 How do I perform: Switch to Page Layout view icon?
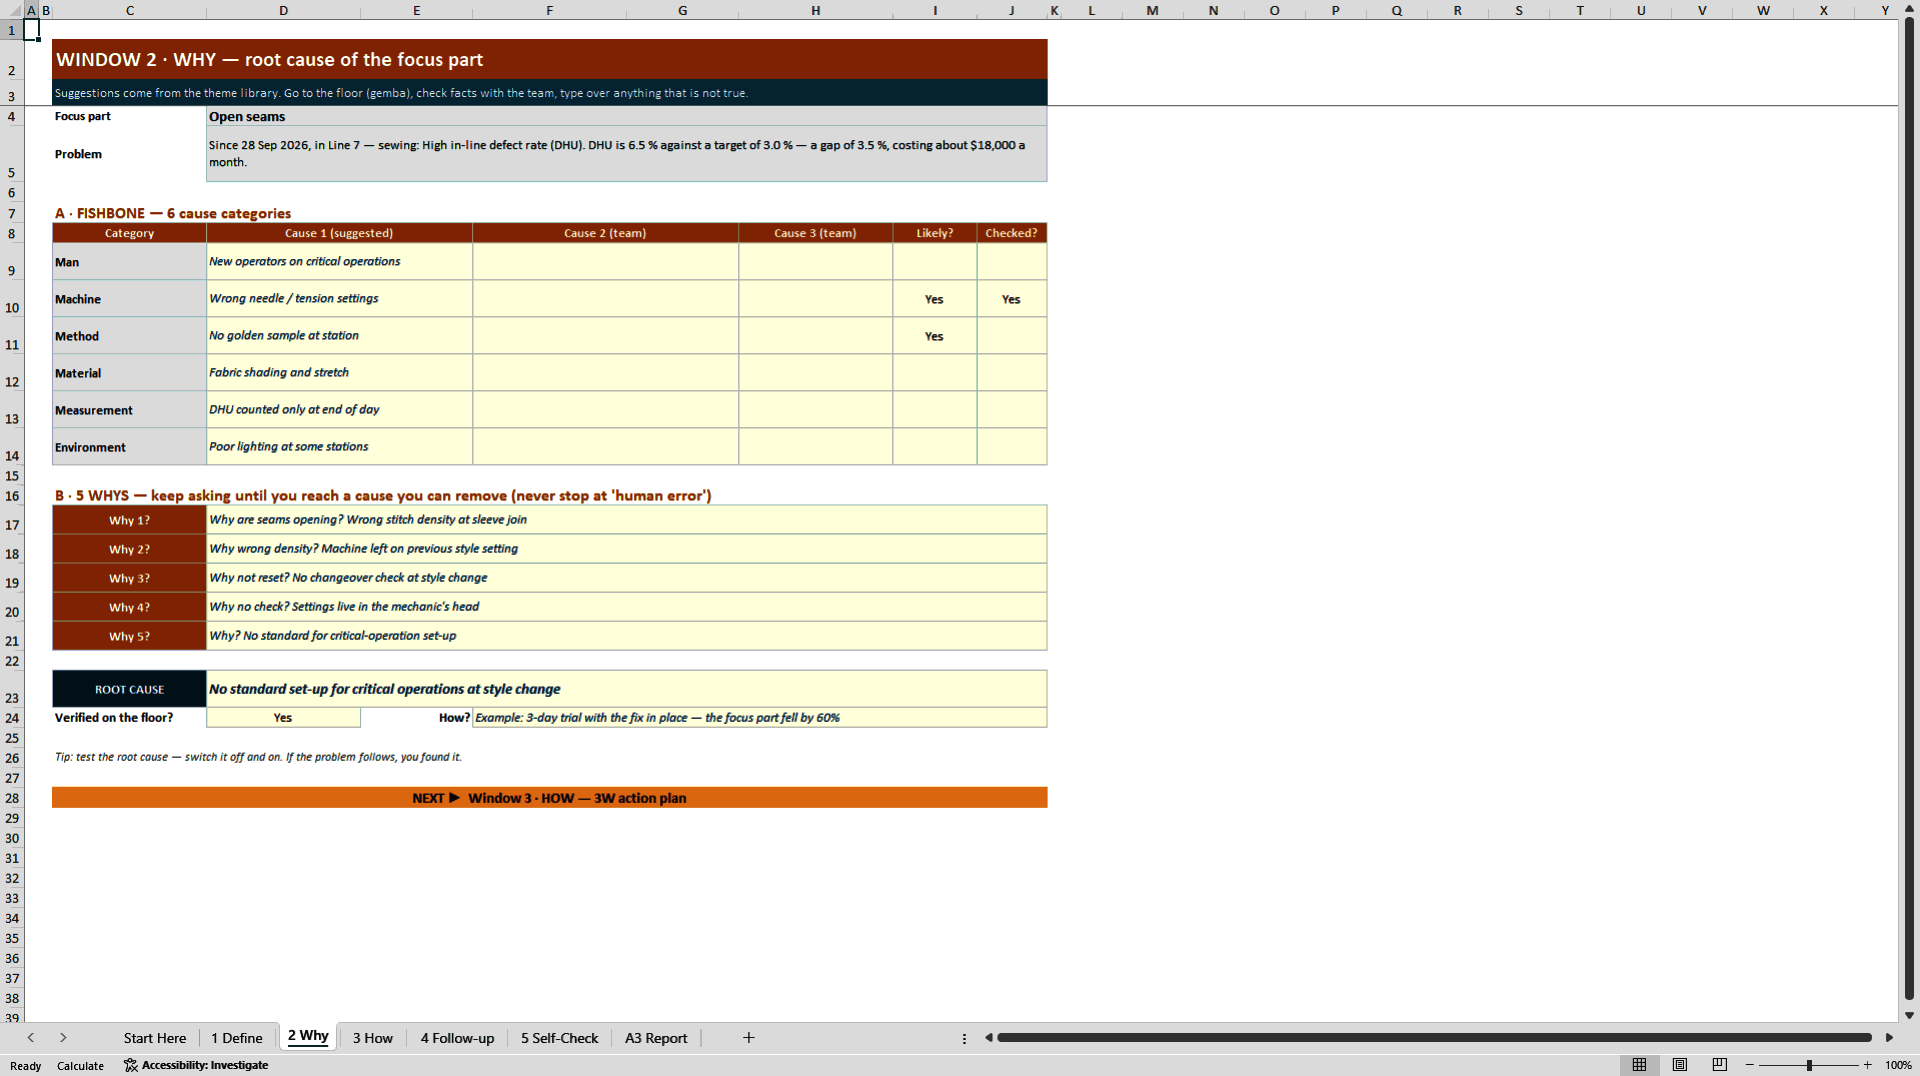[1680, 1065]
